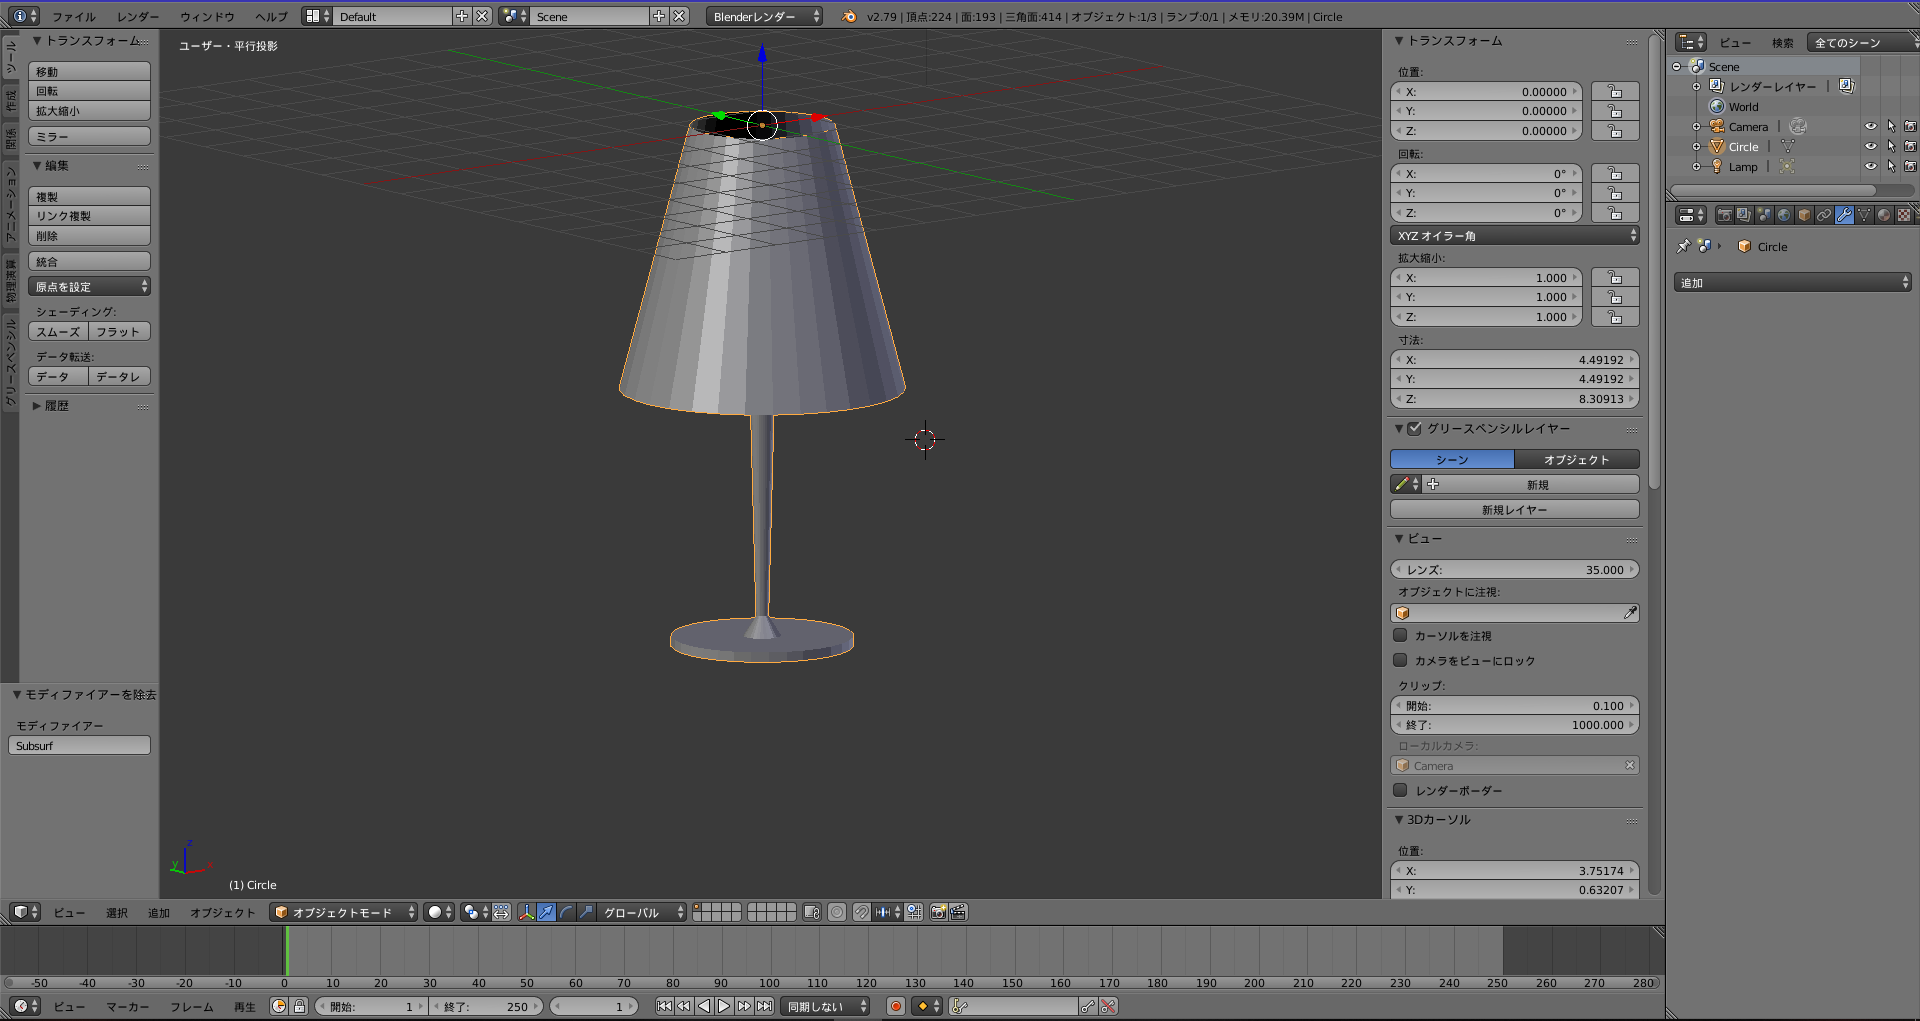Open the ファイル menu
The image size is (1920, 1021).
tap(73, 17)
